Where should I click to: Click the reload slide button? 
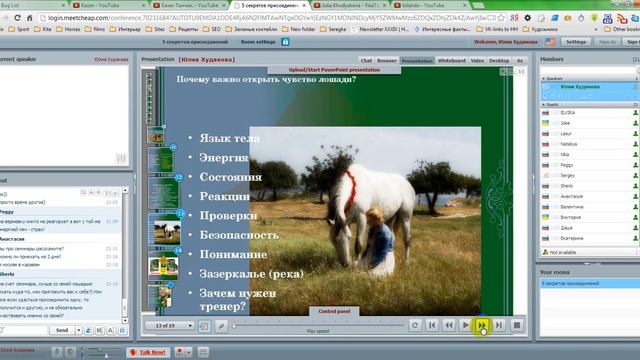415,325
